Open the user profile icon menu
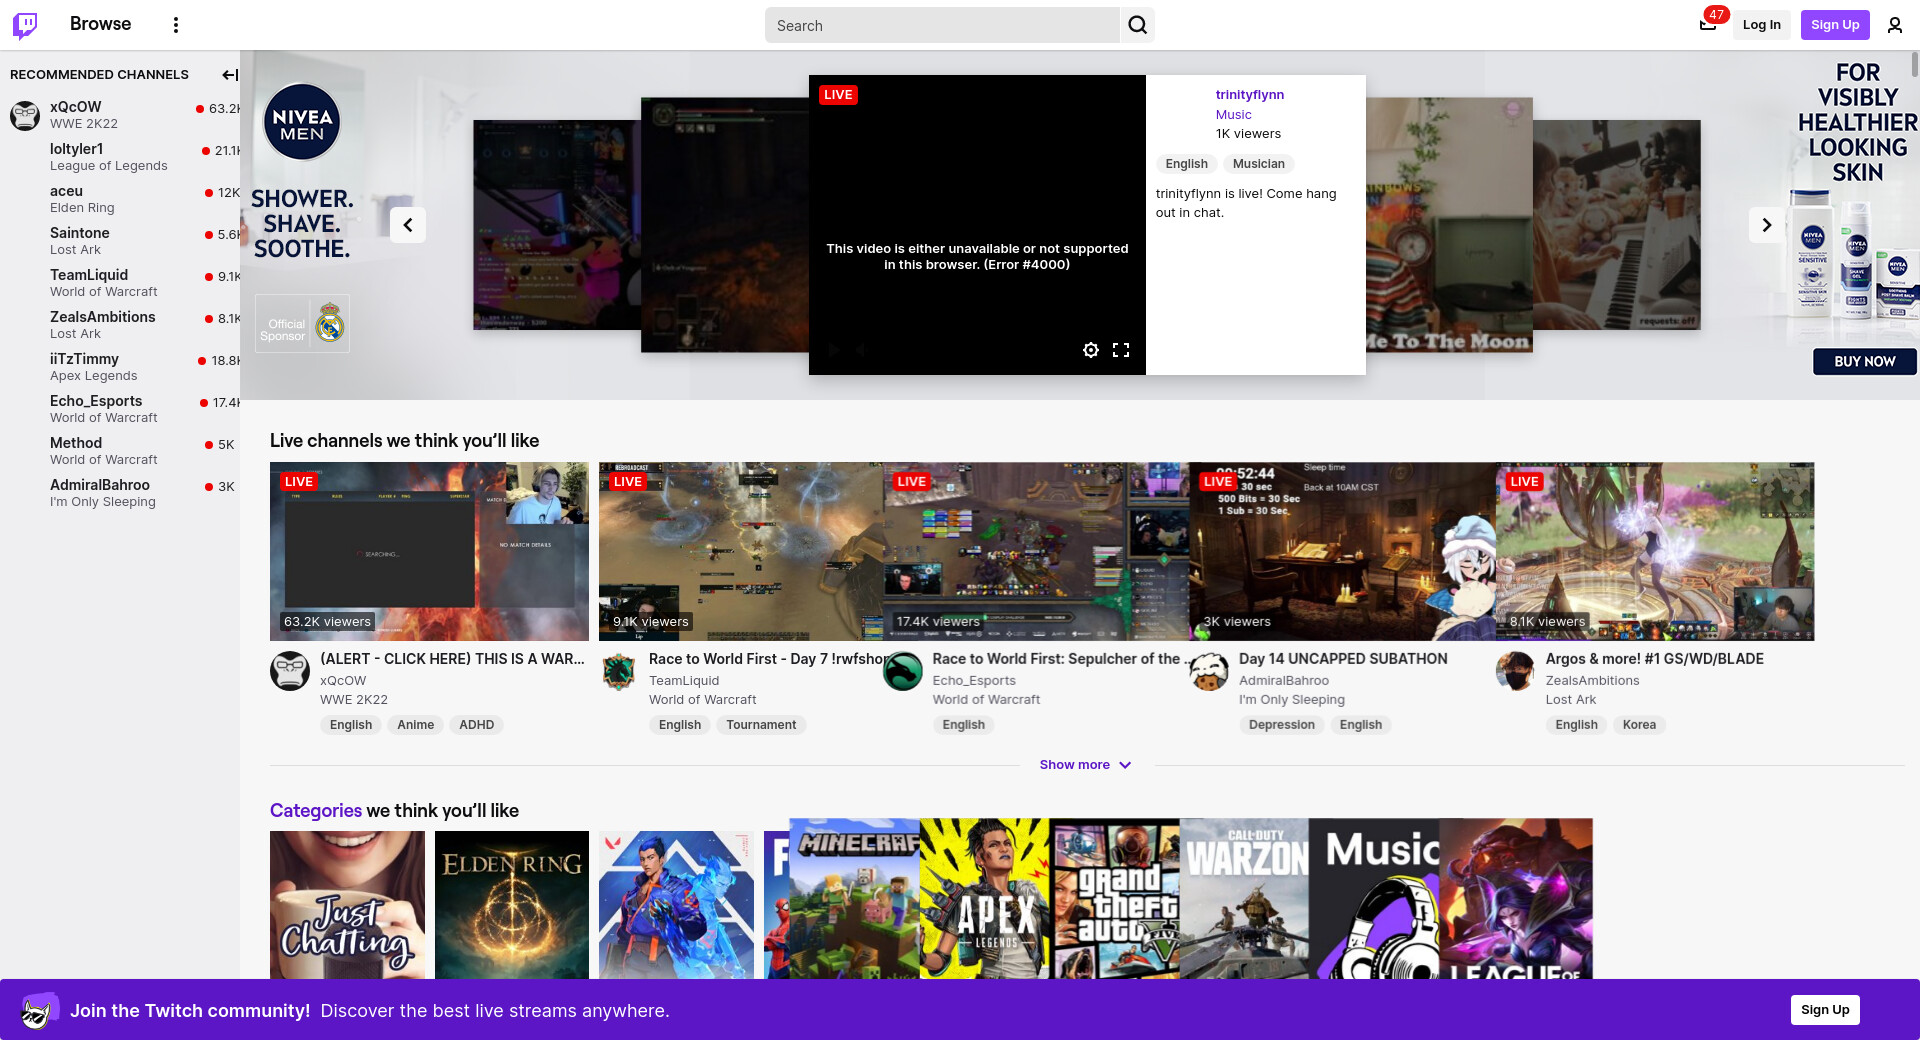Image resolution: width=1920 pixels, height=1040 pixels. pyautogui.click(x=1894, y=25)
